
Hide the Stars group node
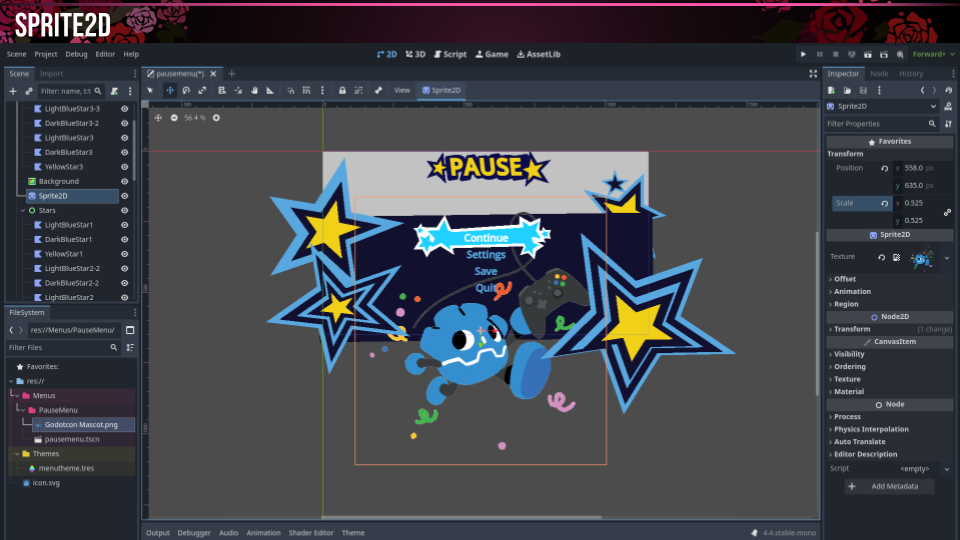click(x=124, y=211)
